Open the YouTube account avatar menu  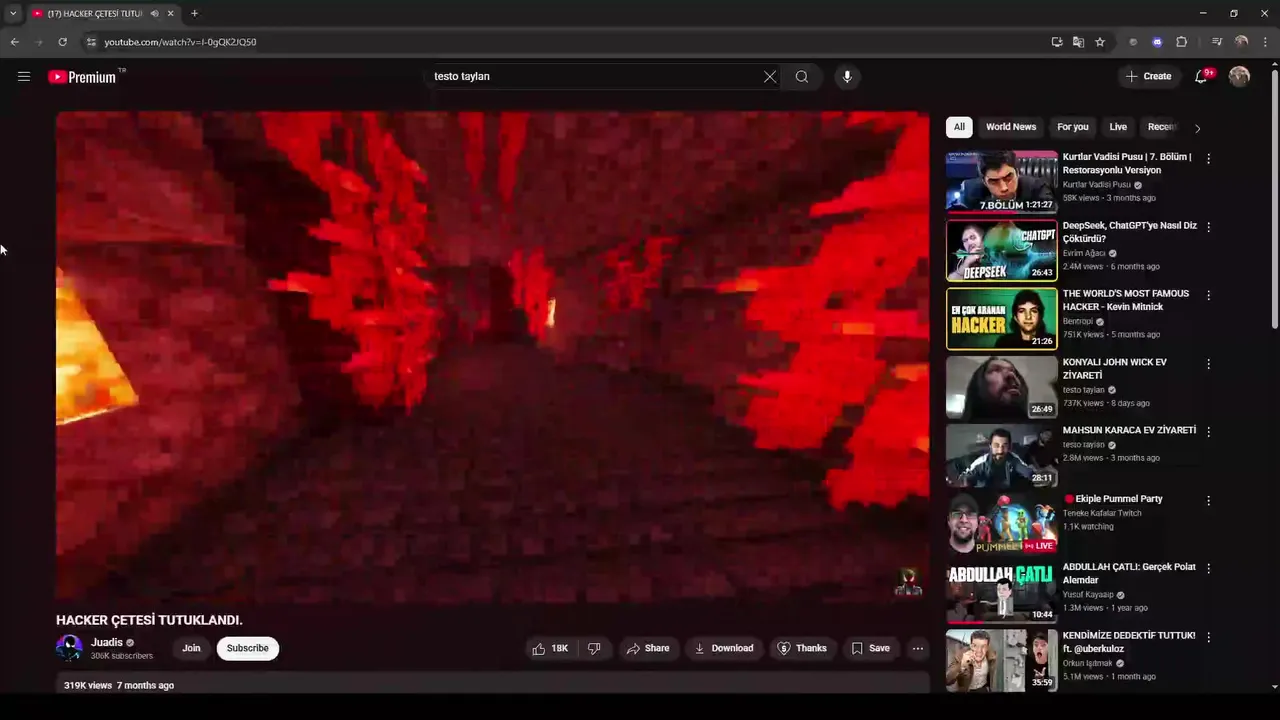coord(1239,76)
